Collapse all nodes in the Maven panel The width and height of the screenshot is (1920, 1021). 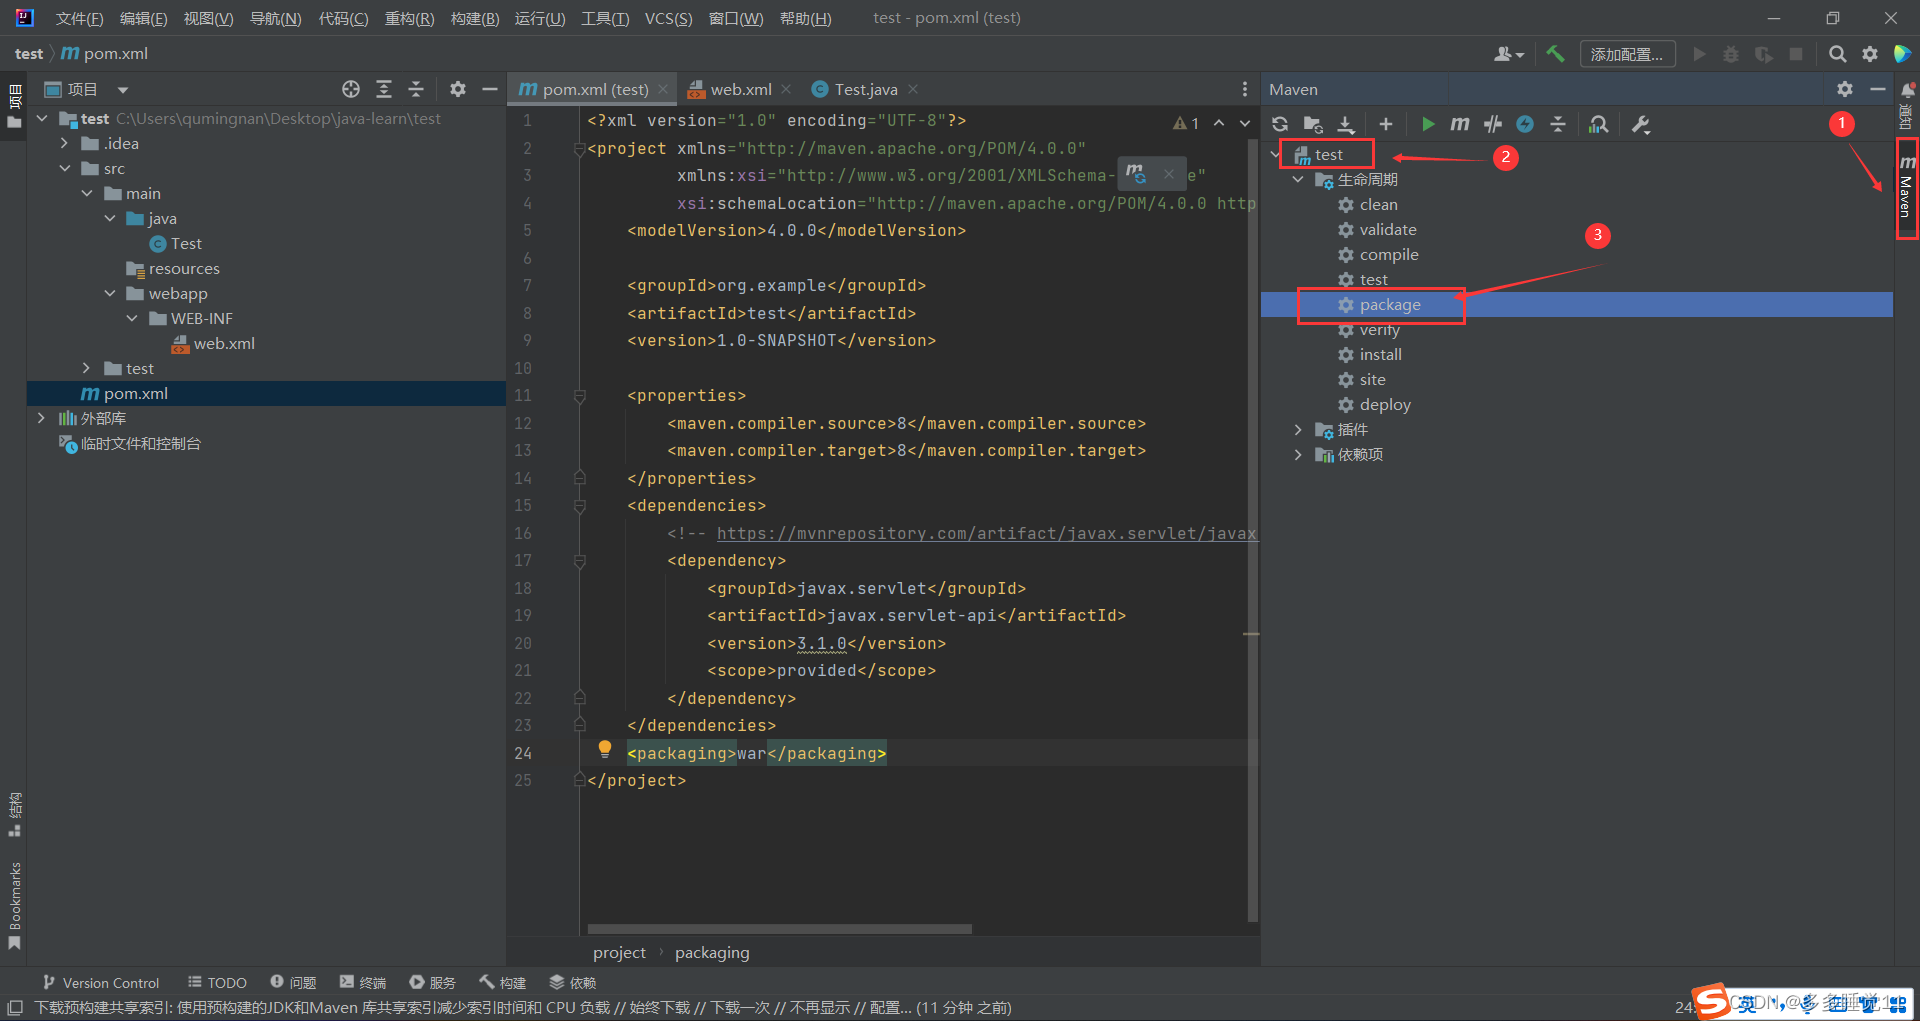click(1558, 124)
